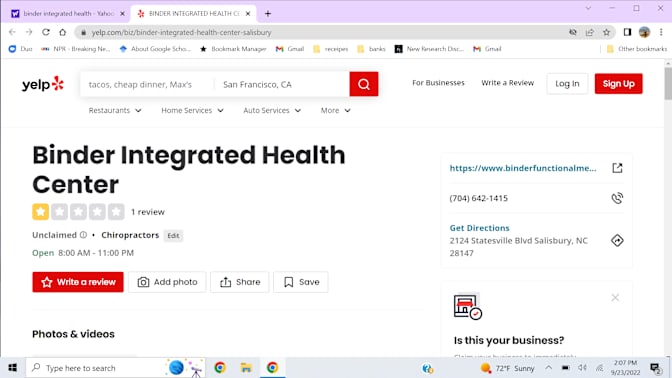Open the Write a Review header link
Viewport: 672px width, 378px height.
[x=507, y=83]
